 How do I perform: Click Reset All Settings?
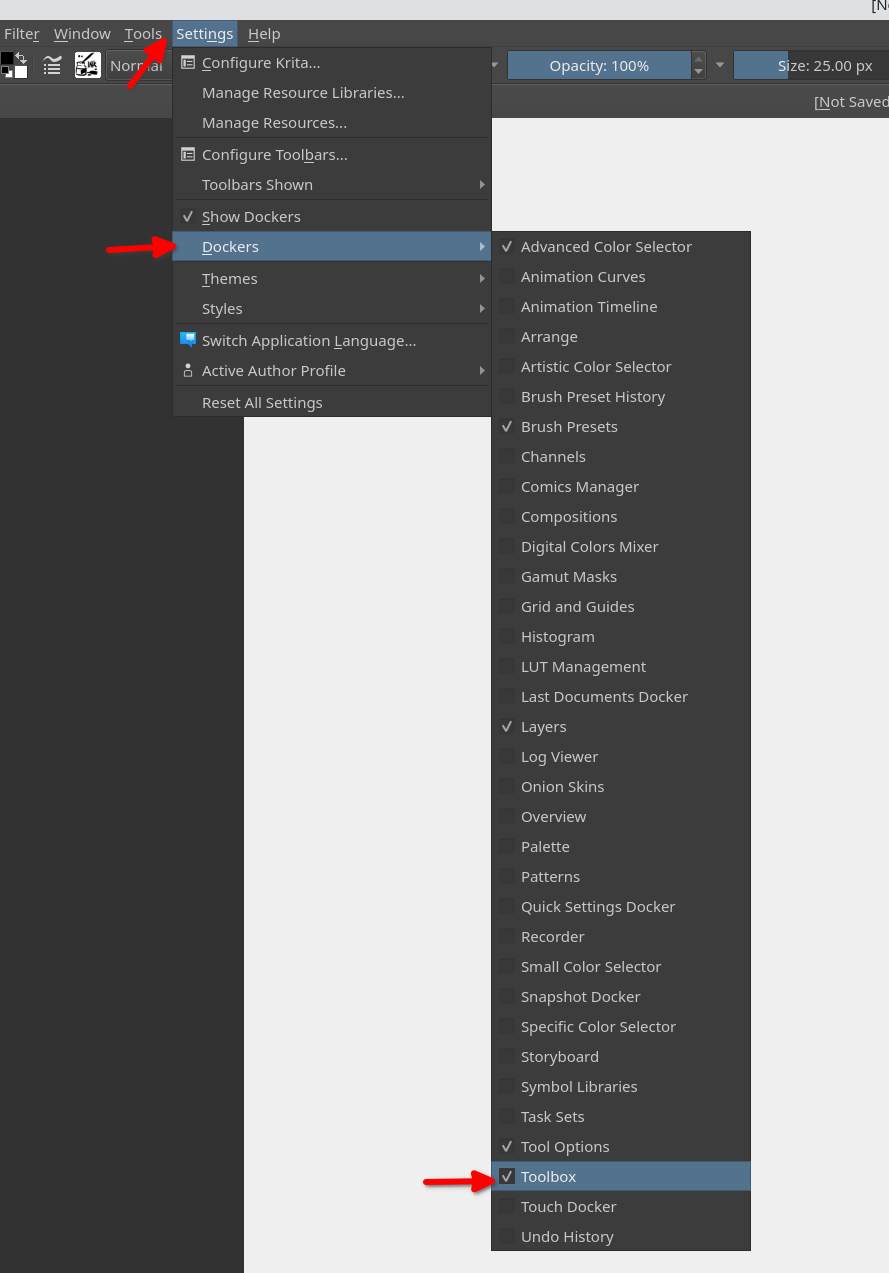(x=262, y=402)
